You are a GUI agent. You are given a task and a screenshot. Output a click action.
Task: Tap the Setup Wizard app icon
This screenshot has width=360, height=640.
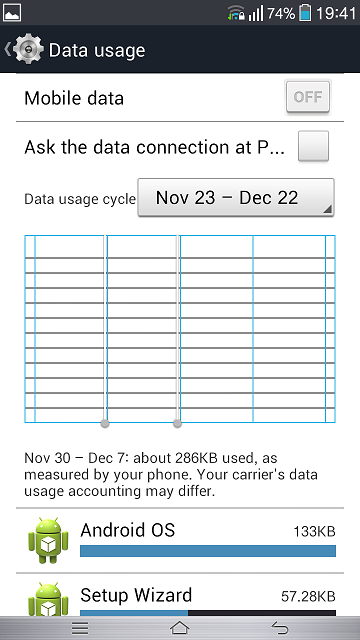click(x=48, y=599)
